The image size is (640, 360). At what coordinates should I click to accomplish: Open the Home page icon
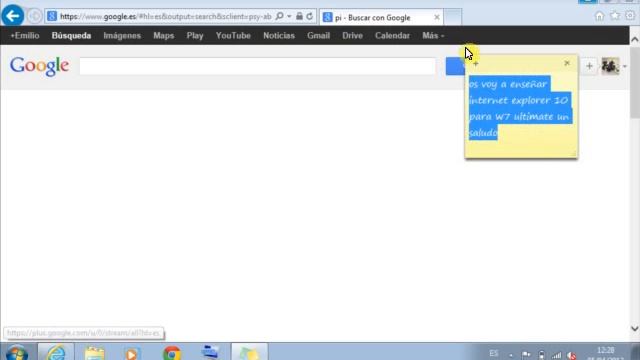[599, 16]
